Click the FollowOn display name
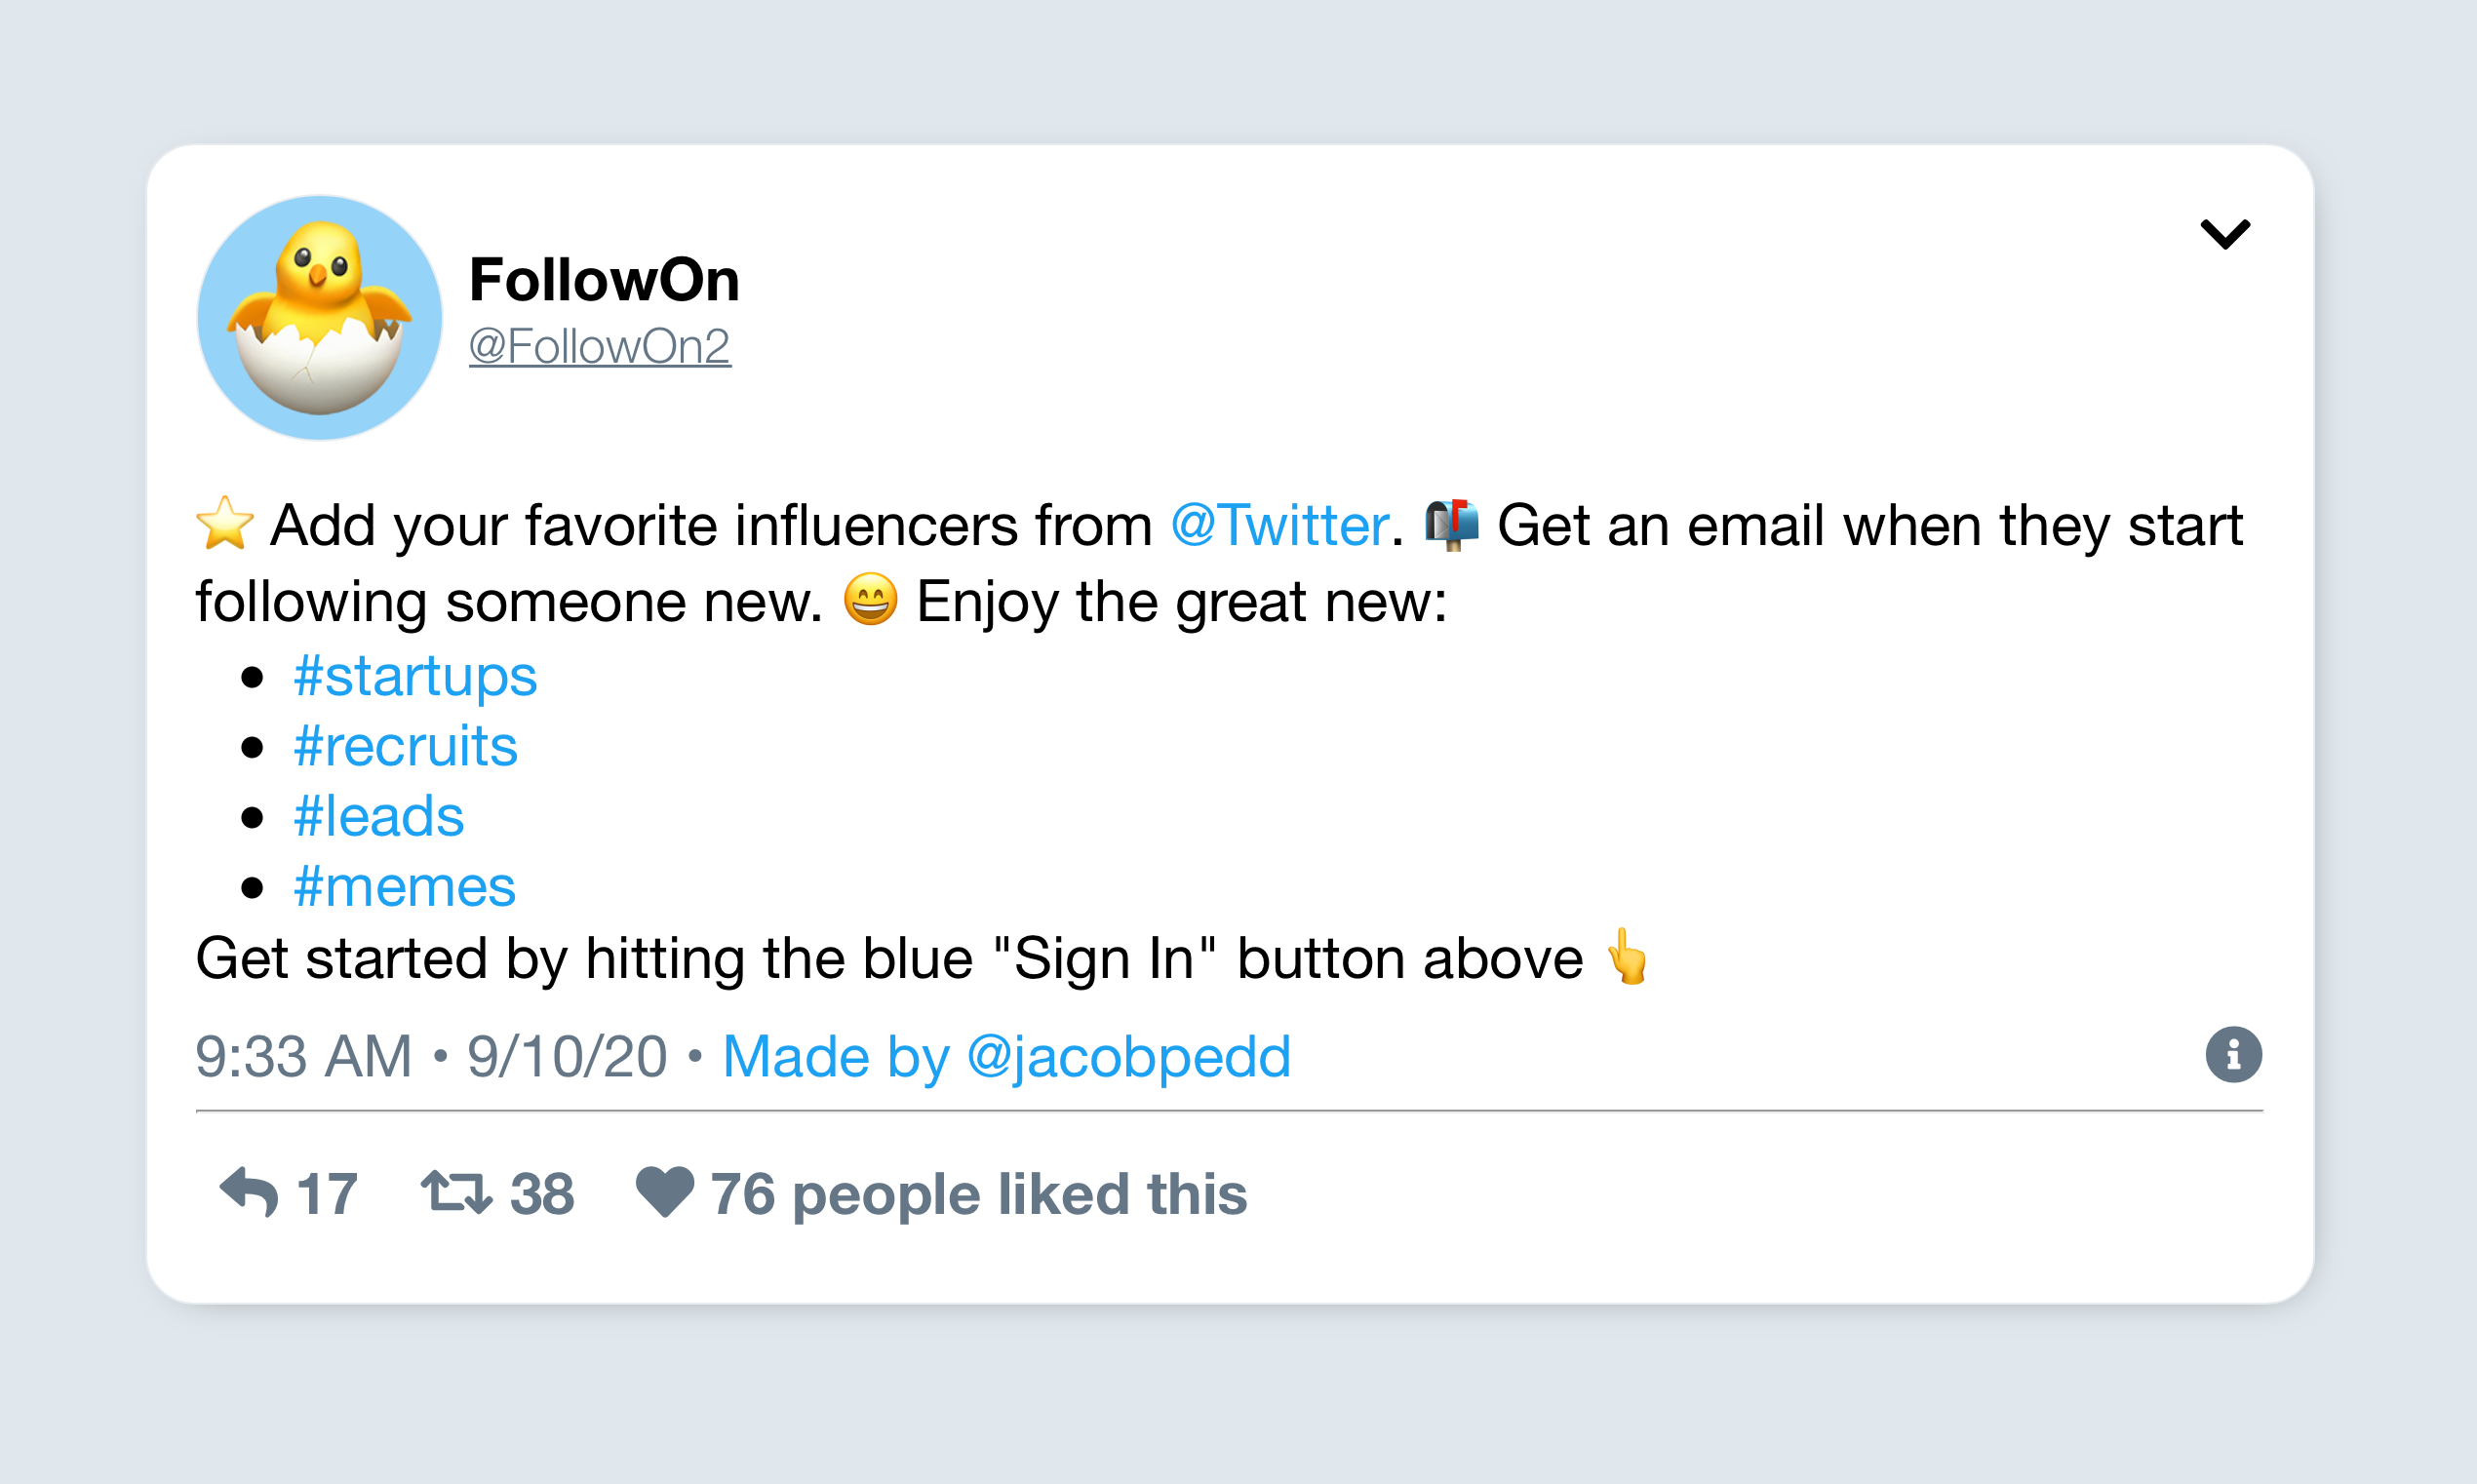This screenshot has width=2477, height=1484. (x=604, y=280)
